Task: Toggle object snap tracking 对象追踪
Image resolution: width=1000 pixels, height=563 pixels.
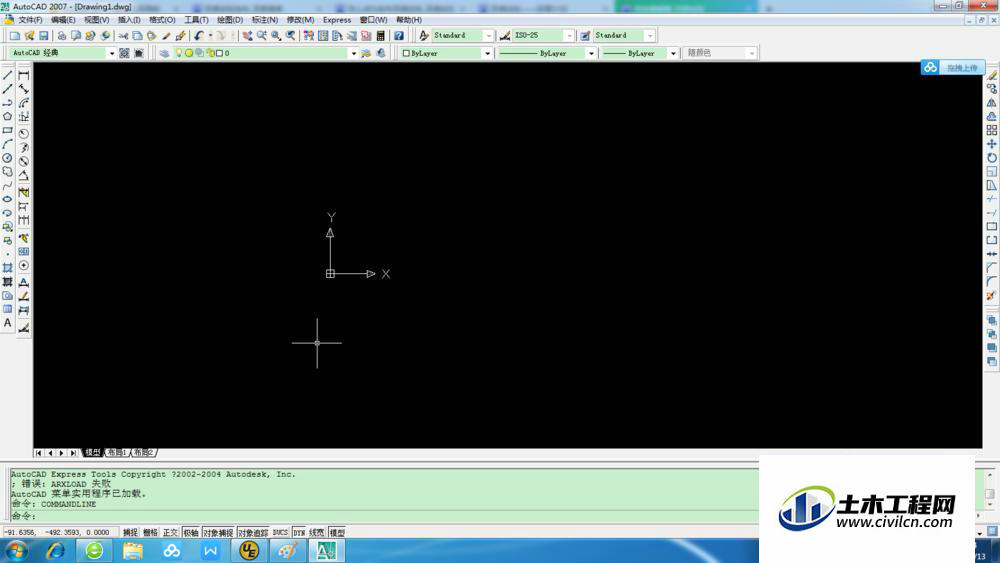Action: 253,532
